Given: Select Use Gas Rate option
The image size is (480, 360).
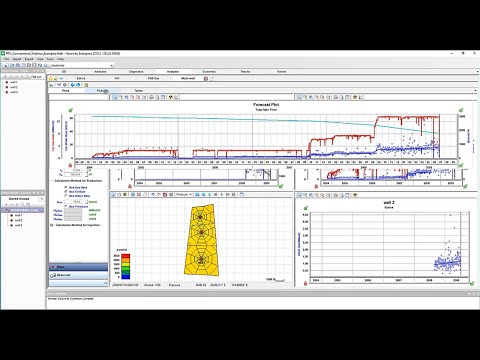Looking at the screenshot, I should pyautogui.click(x=75, y=187).
